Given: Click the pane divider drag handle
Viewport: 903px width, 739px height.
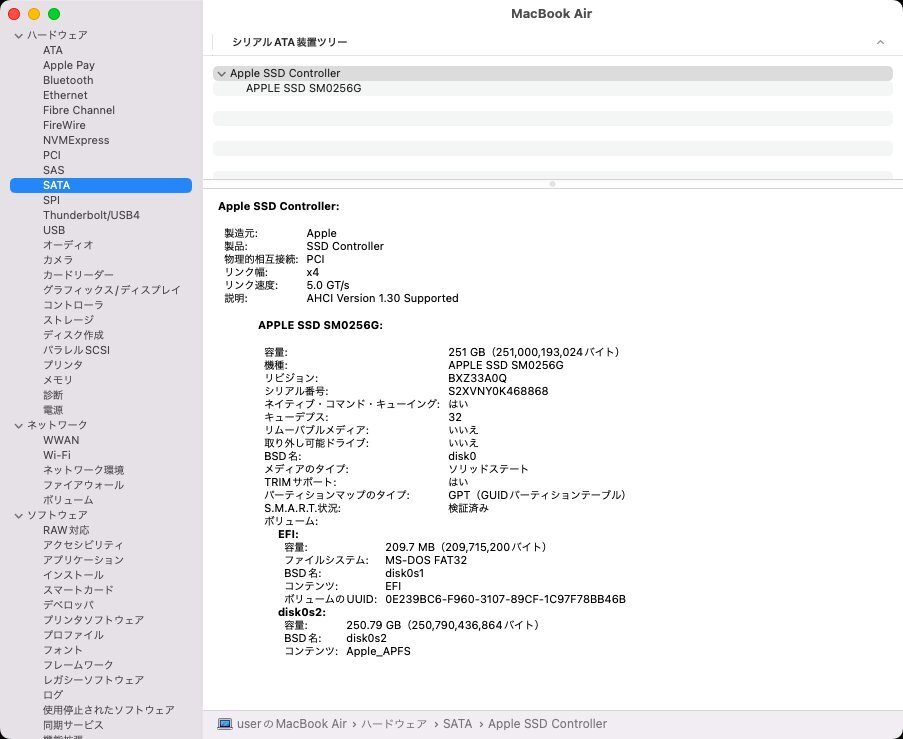Looking at the screenshot, I should click(552, 184).
